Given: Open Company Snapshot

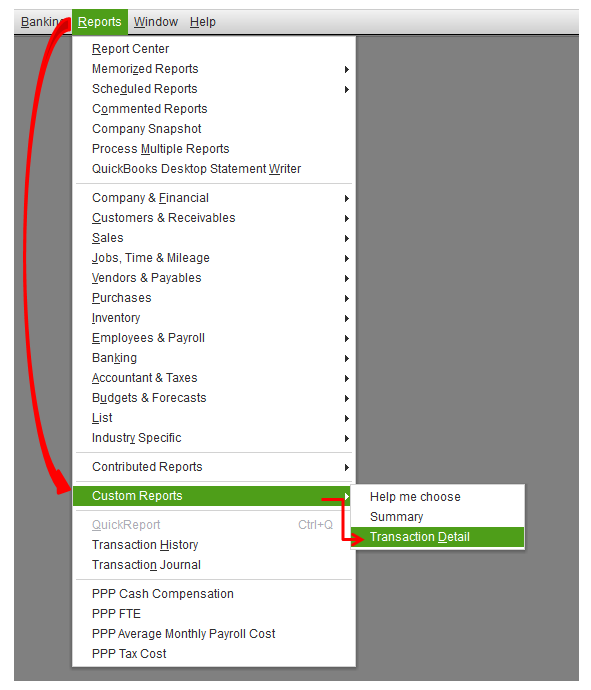Looking at the screenshot, I should 147,129.
